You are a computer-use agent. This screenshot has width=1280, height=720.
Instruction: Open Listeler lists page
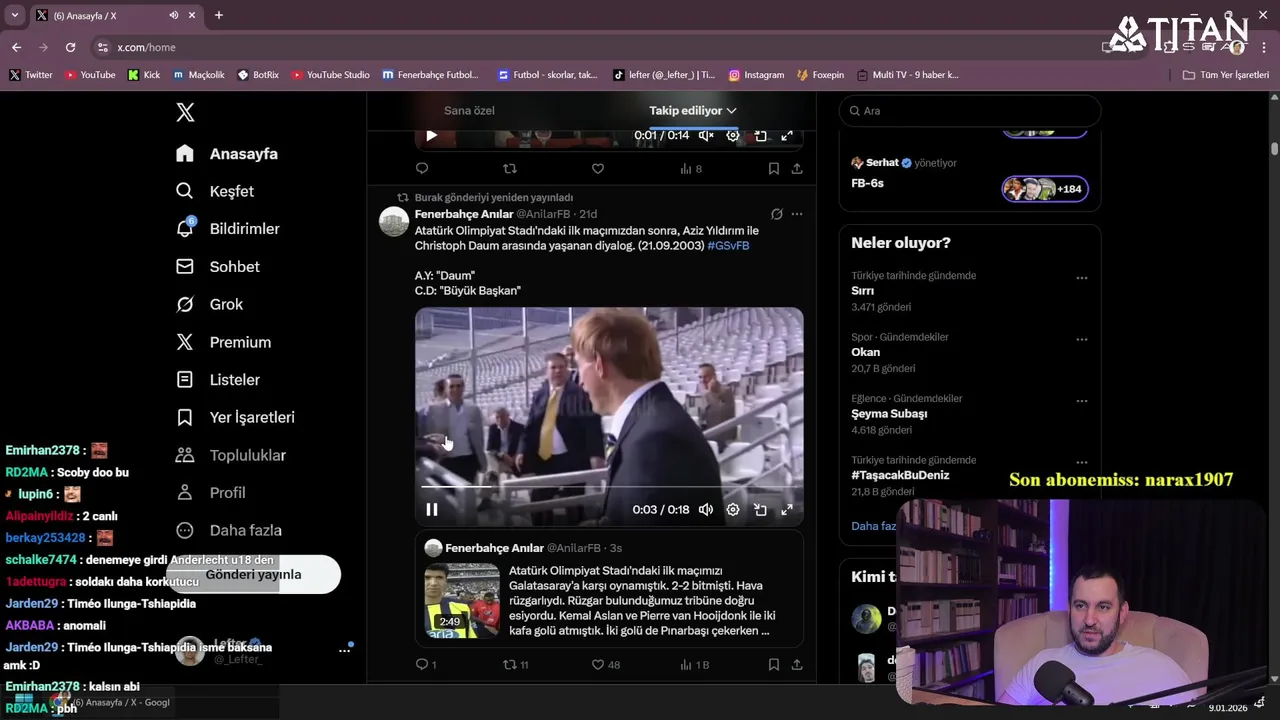[x=218, y=380]
